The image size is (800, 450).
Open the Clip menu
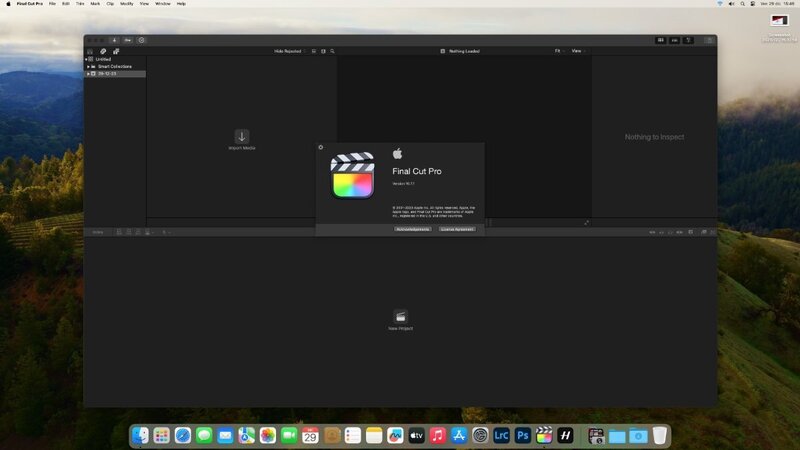[x=110, y=4]
